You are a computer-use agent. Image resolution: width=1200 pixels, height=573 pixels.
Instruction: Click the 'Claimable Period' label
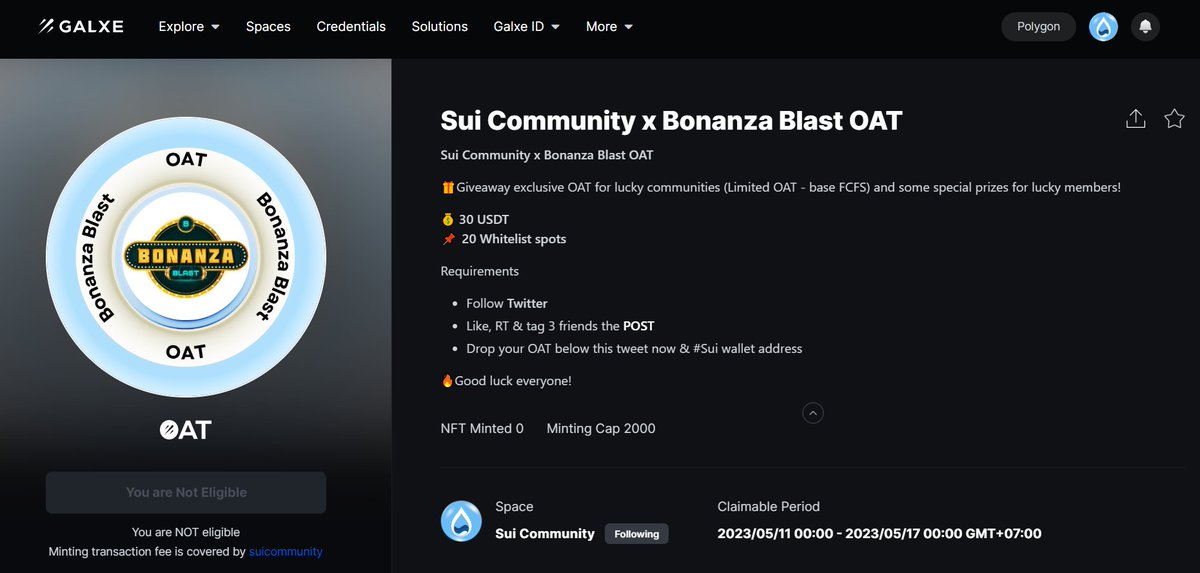769,507
